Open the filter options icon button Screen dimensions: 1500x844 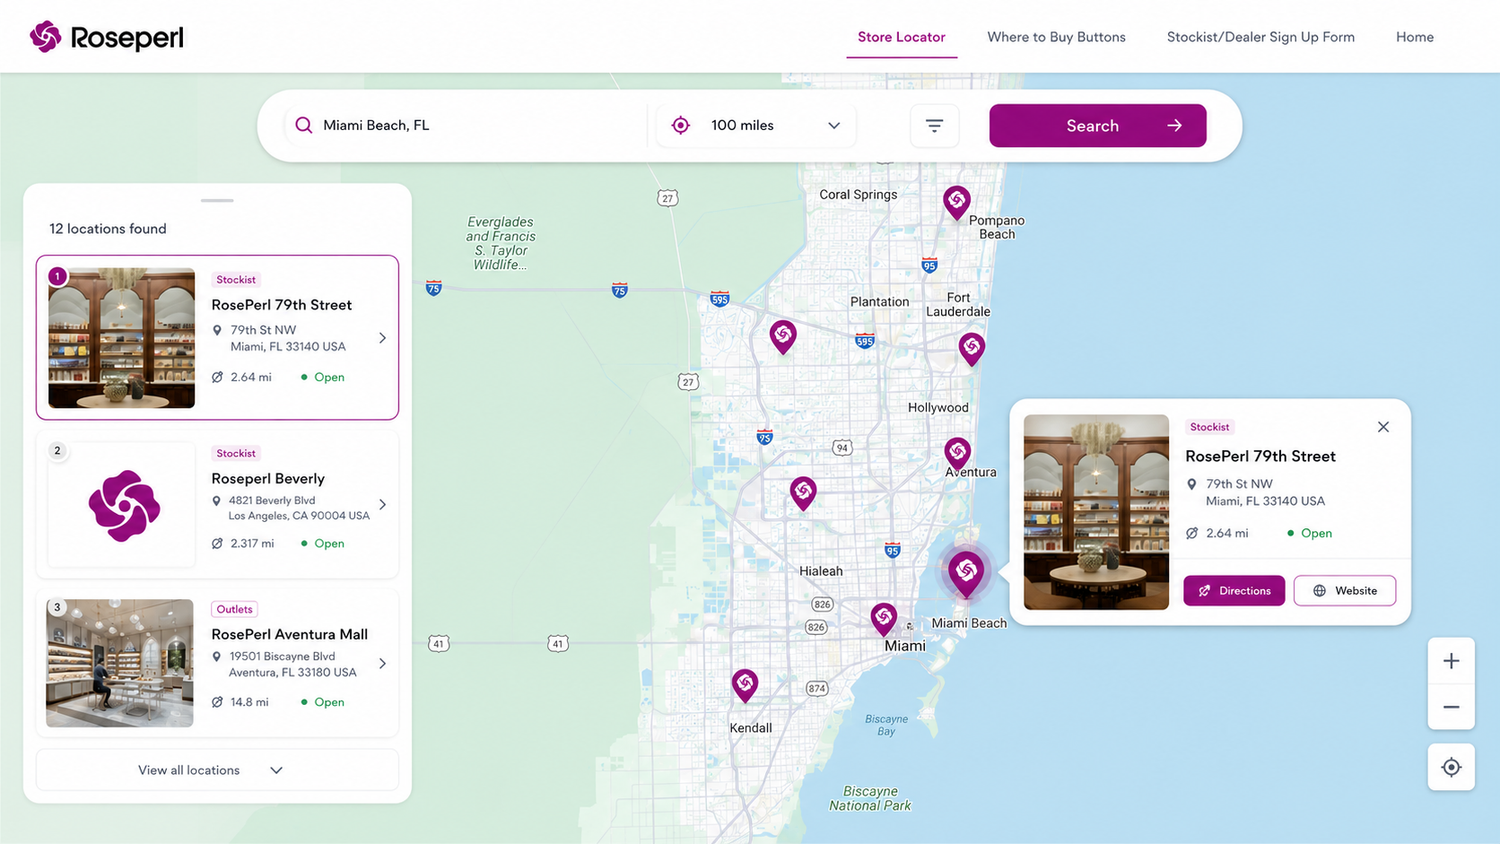[x=934, y=126]
